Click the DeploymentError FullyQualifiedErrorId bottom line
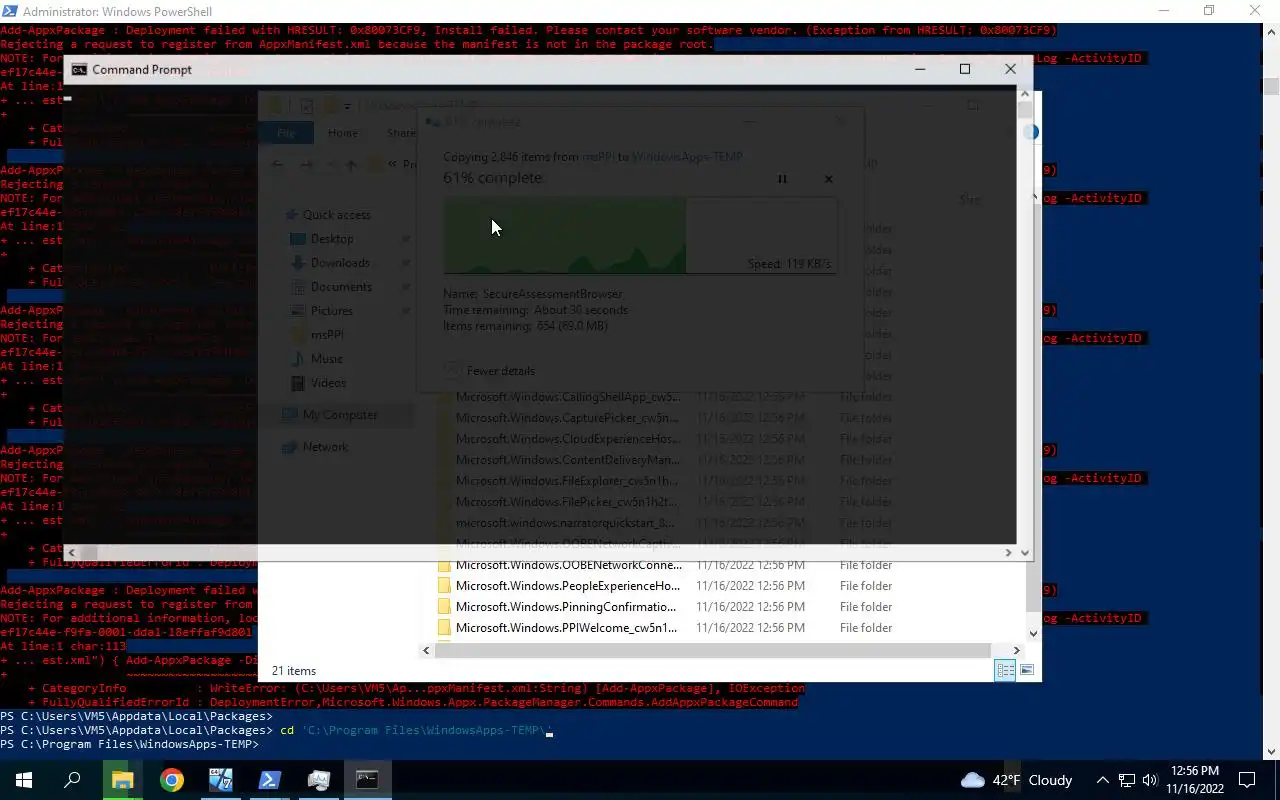1280x800 pixels. (412, 703)
